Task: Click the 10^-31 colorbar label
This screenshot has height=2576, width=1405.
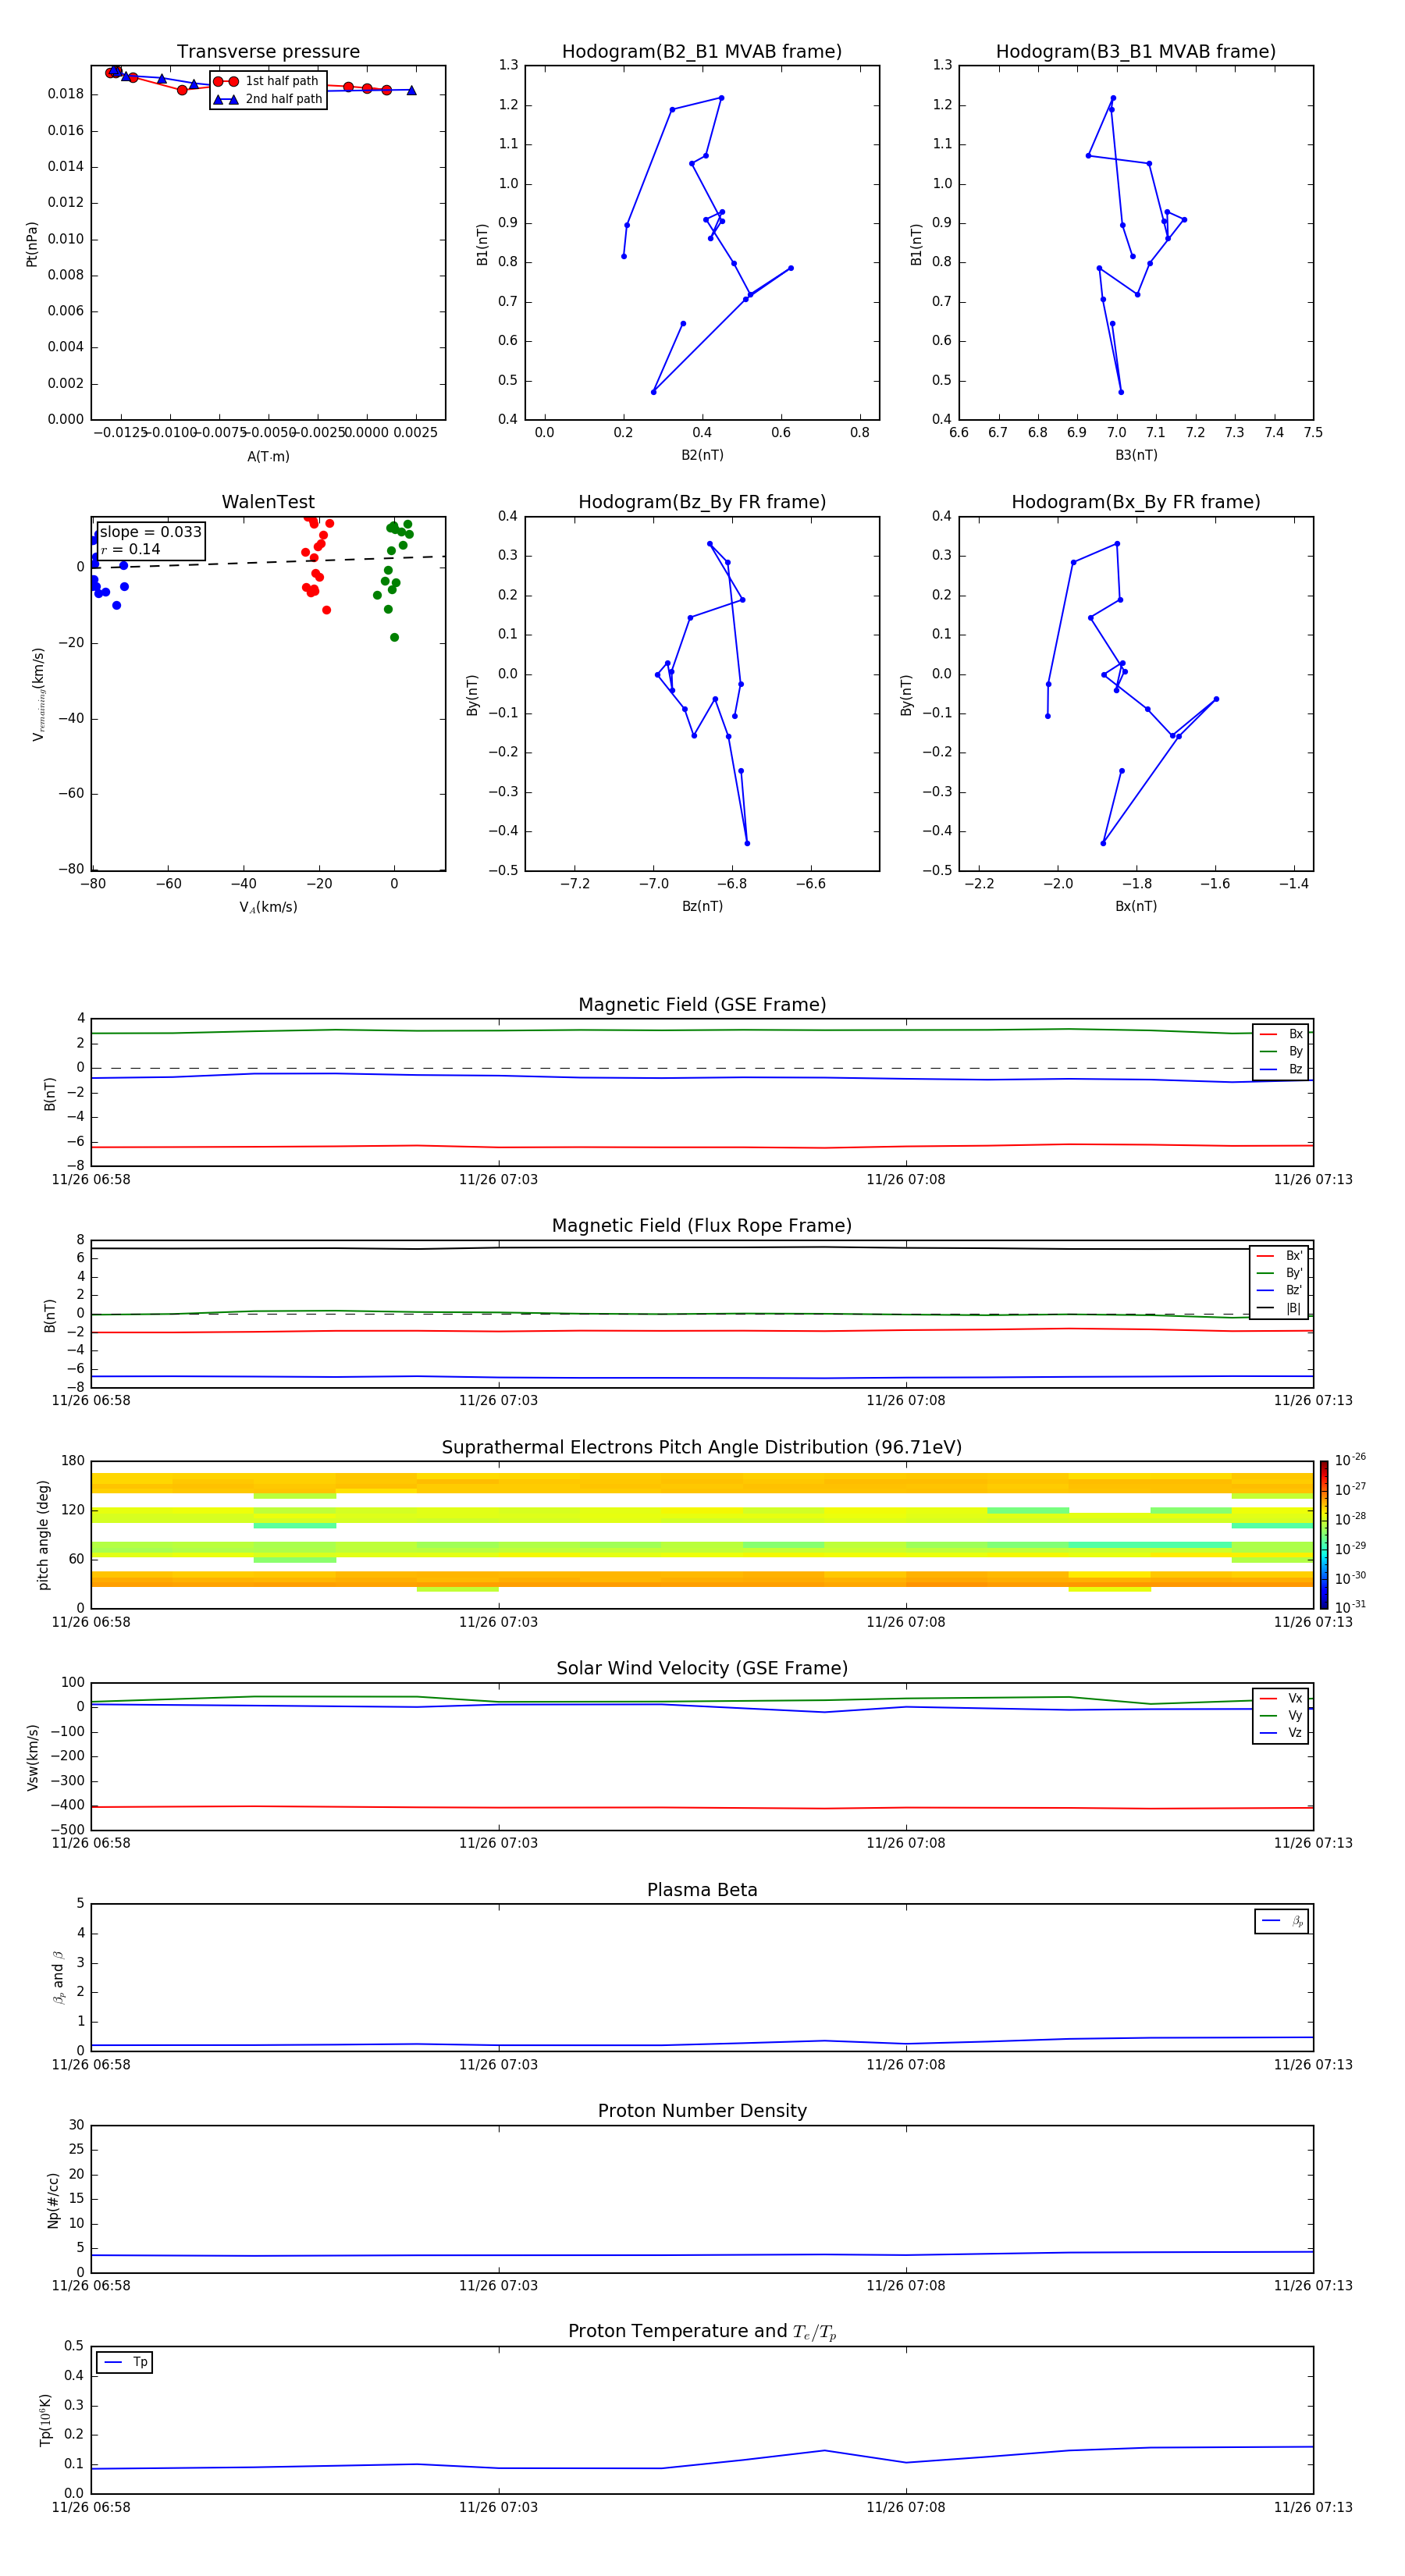Action: tap(1350, 1607)
